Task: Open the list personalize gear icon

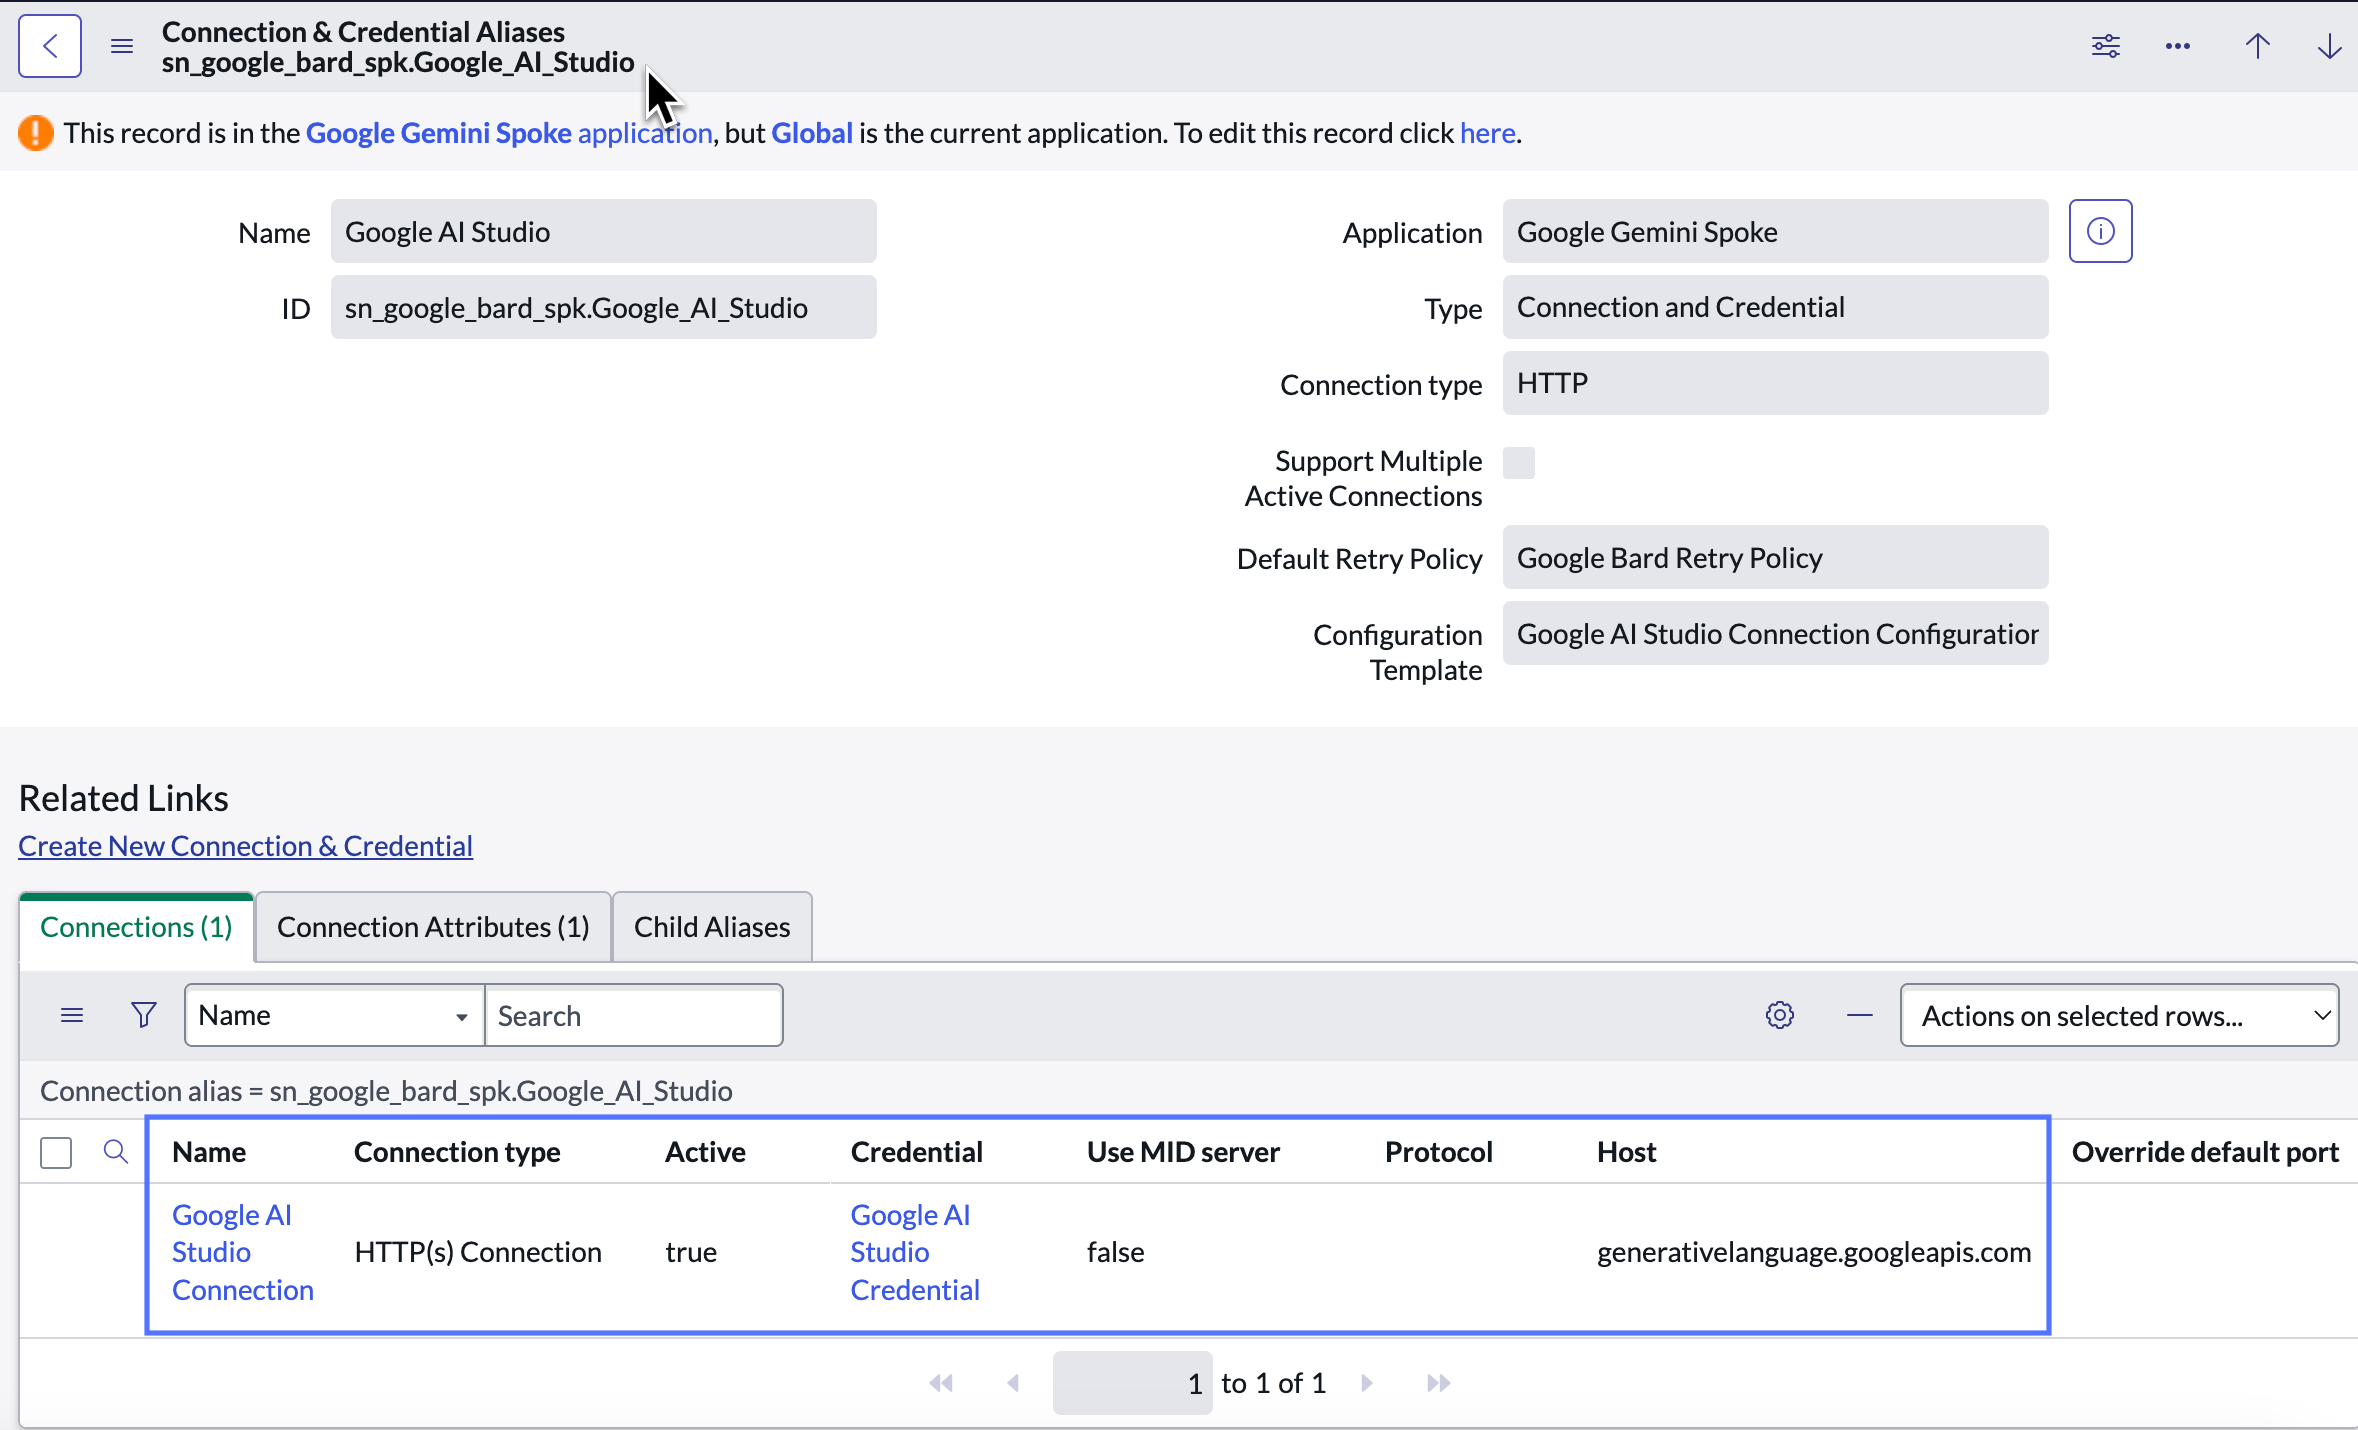Action: 1780,1015
